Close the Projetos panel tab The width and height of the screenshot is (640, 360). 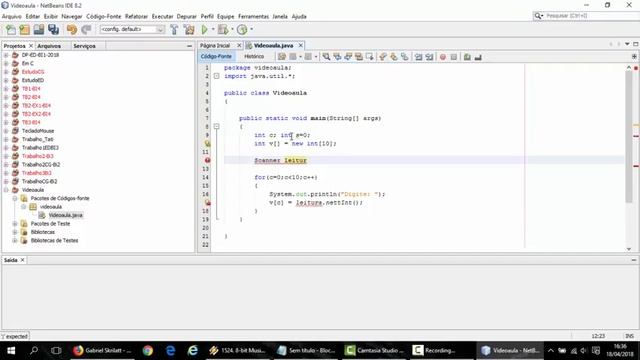tap(31, 46)
